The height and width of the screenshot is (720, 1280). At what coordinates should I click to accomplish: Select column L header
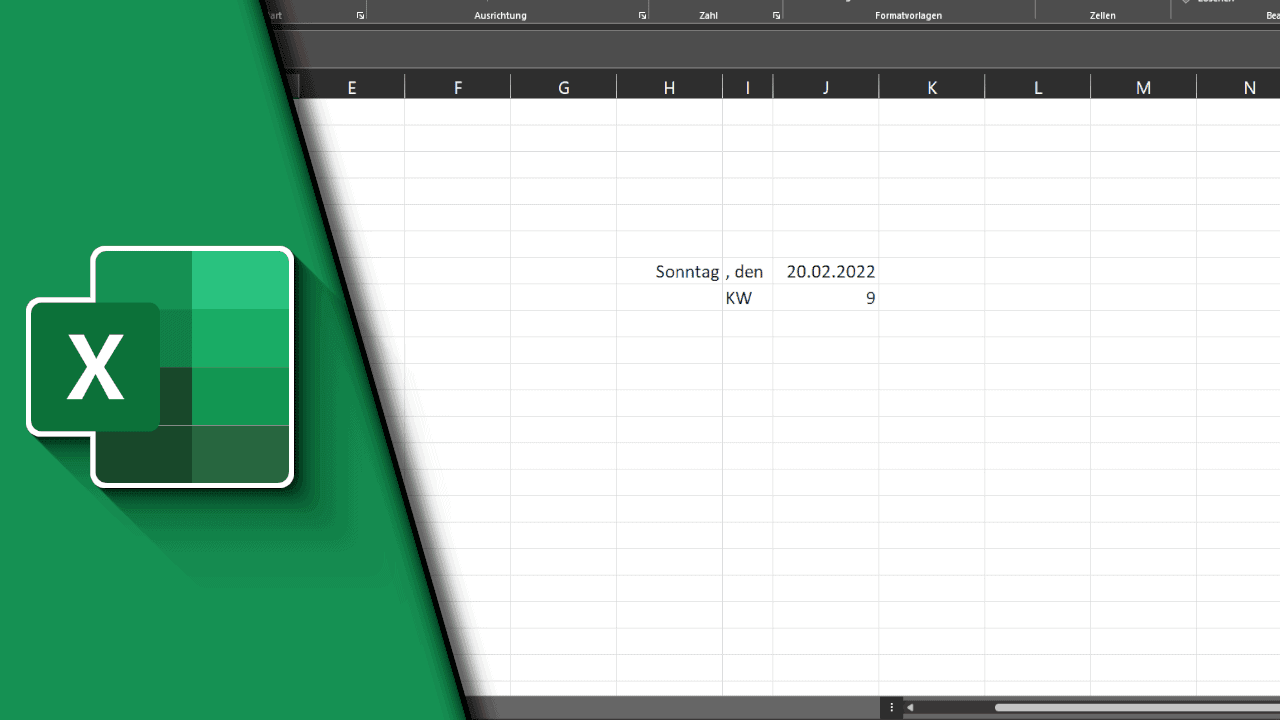point(1038,88)
